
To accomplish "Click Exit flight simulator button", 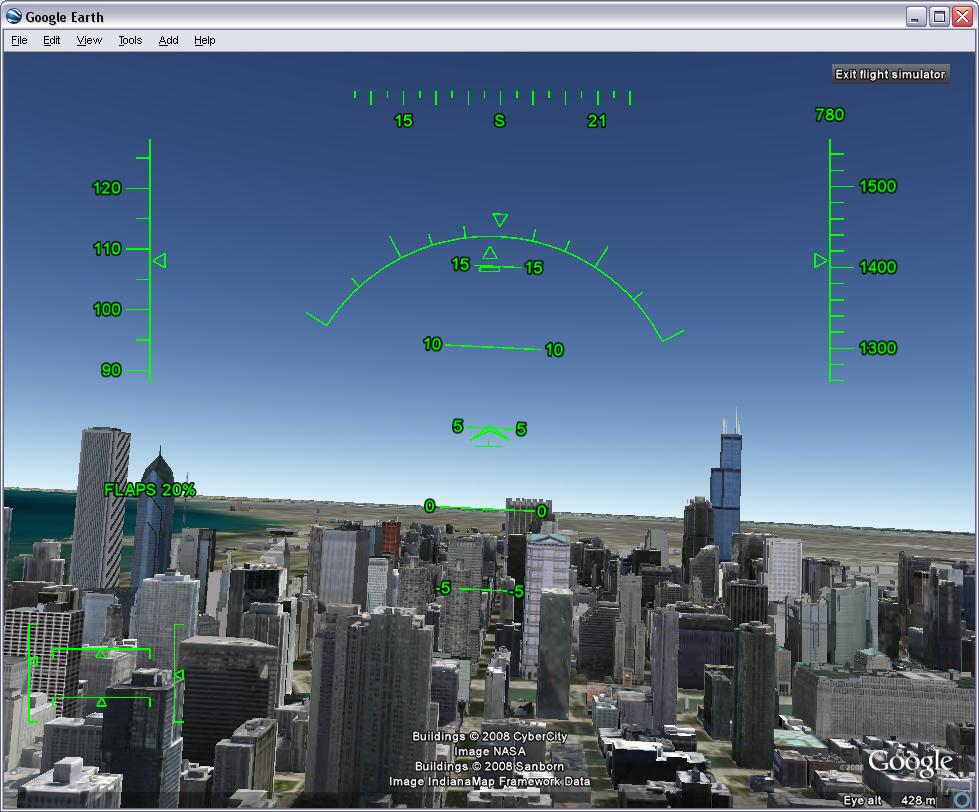I will (890, 74).
